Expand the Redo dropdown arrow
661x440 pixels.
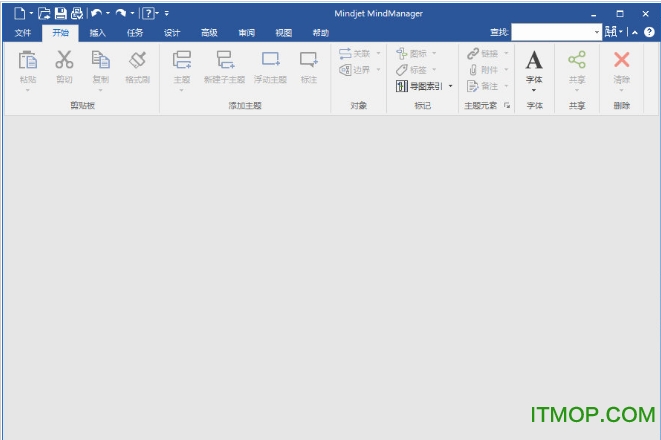pyautogui.click(x=132, y=13)
